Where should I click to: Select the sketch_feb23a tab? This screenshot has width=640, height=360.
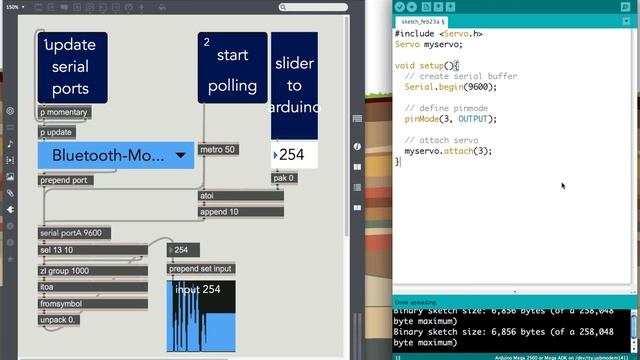422,22
